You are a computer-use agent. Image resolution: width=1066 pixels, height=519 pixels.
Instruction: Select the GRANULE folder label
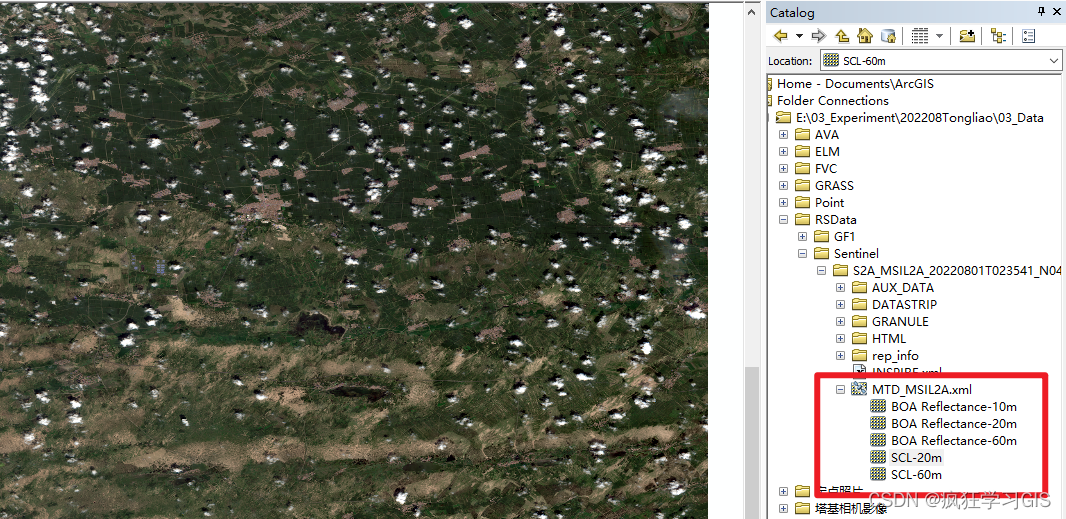coord(900,322)
